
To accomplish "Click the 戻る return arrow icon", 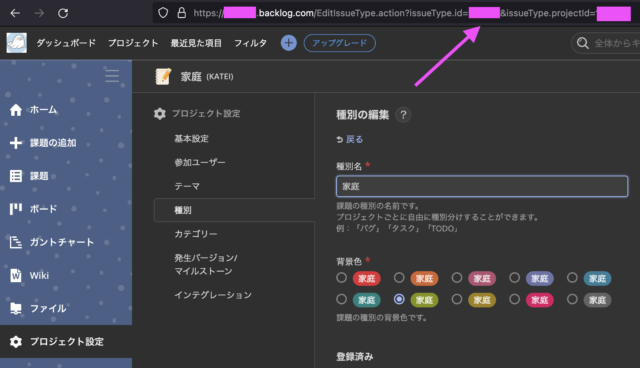I will coord(339,140).
